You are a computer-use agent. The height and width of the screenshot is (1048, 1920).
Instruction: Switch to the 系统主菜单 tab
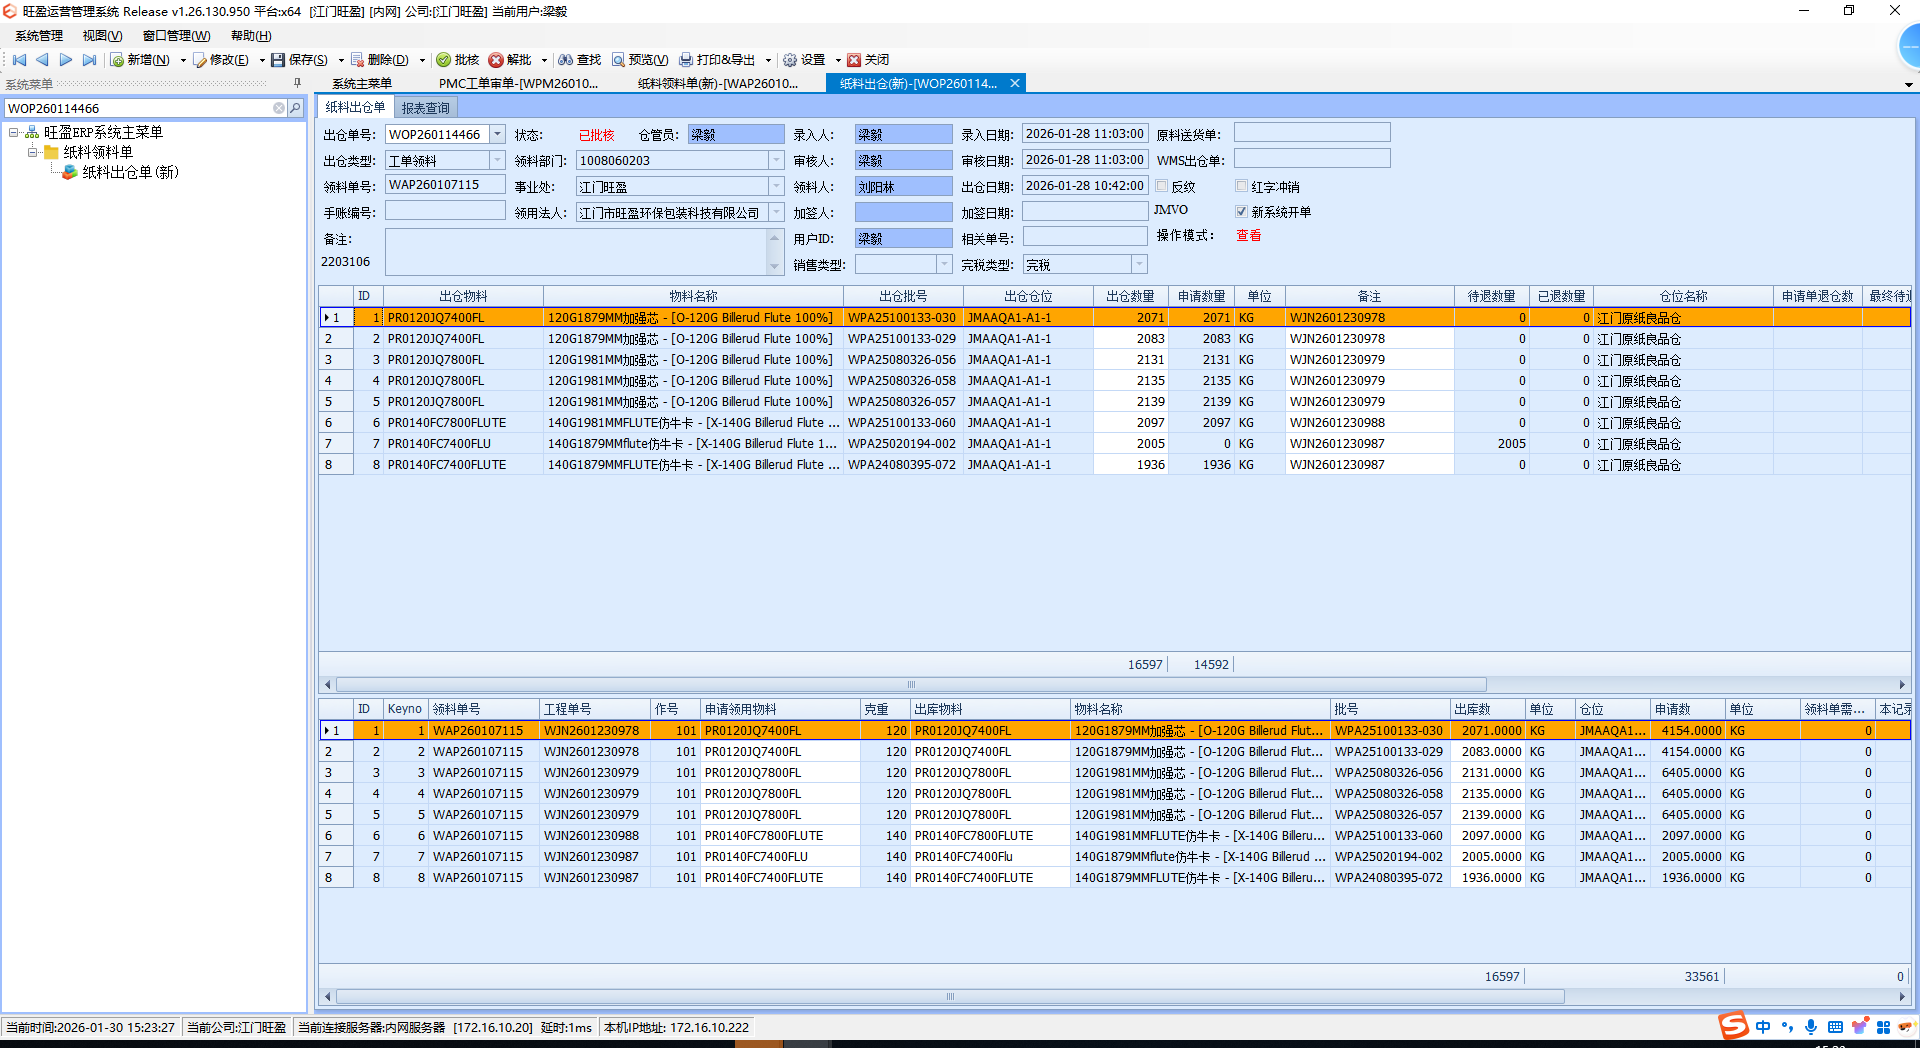click(362, 84)
